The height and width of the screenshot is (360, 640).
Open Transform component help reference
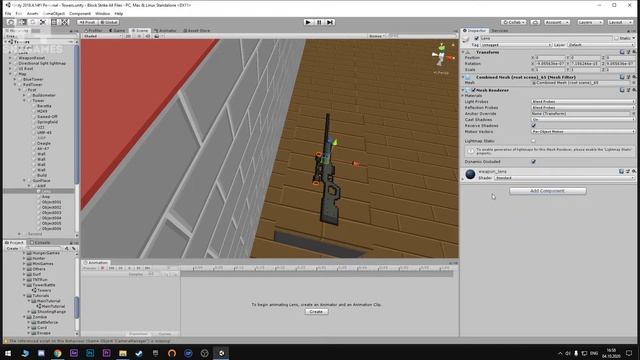[x=622, y=52]
